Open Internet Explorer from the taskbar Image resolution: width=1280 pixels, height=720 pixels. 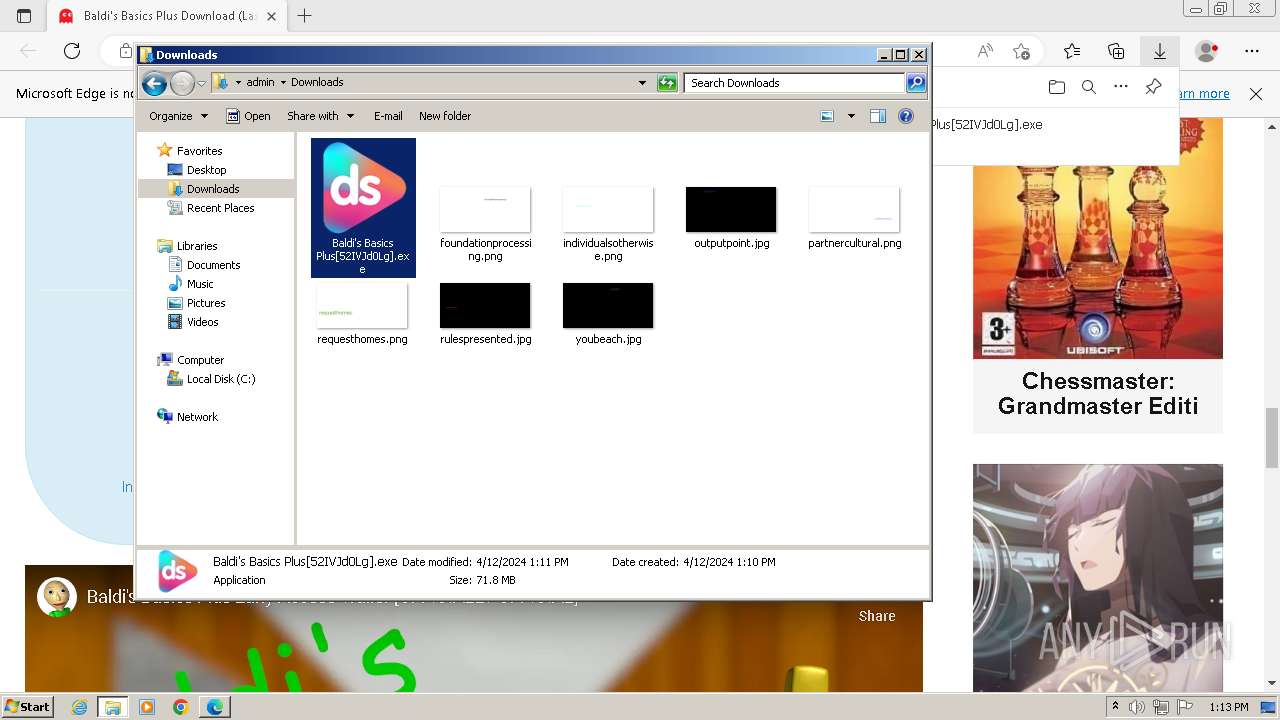click(79, 707)
